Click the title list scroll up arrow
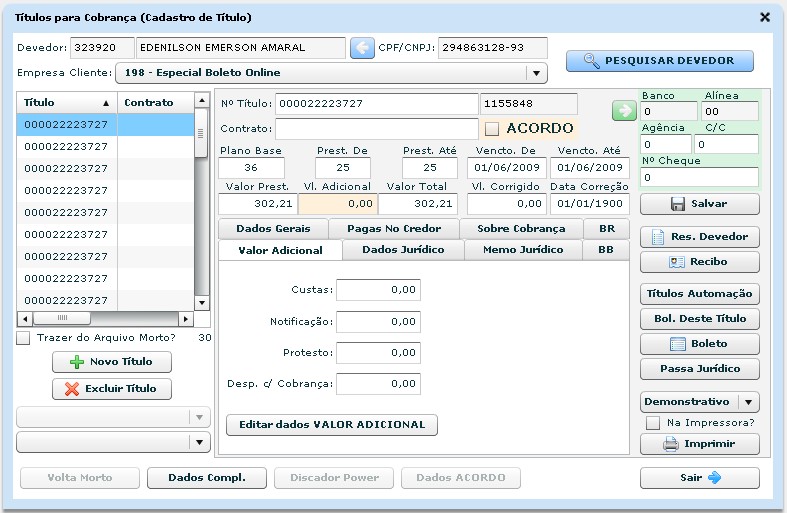 point(202,100)
